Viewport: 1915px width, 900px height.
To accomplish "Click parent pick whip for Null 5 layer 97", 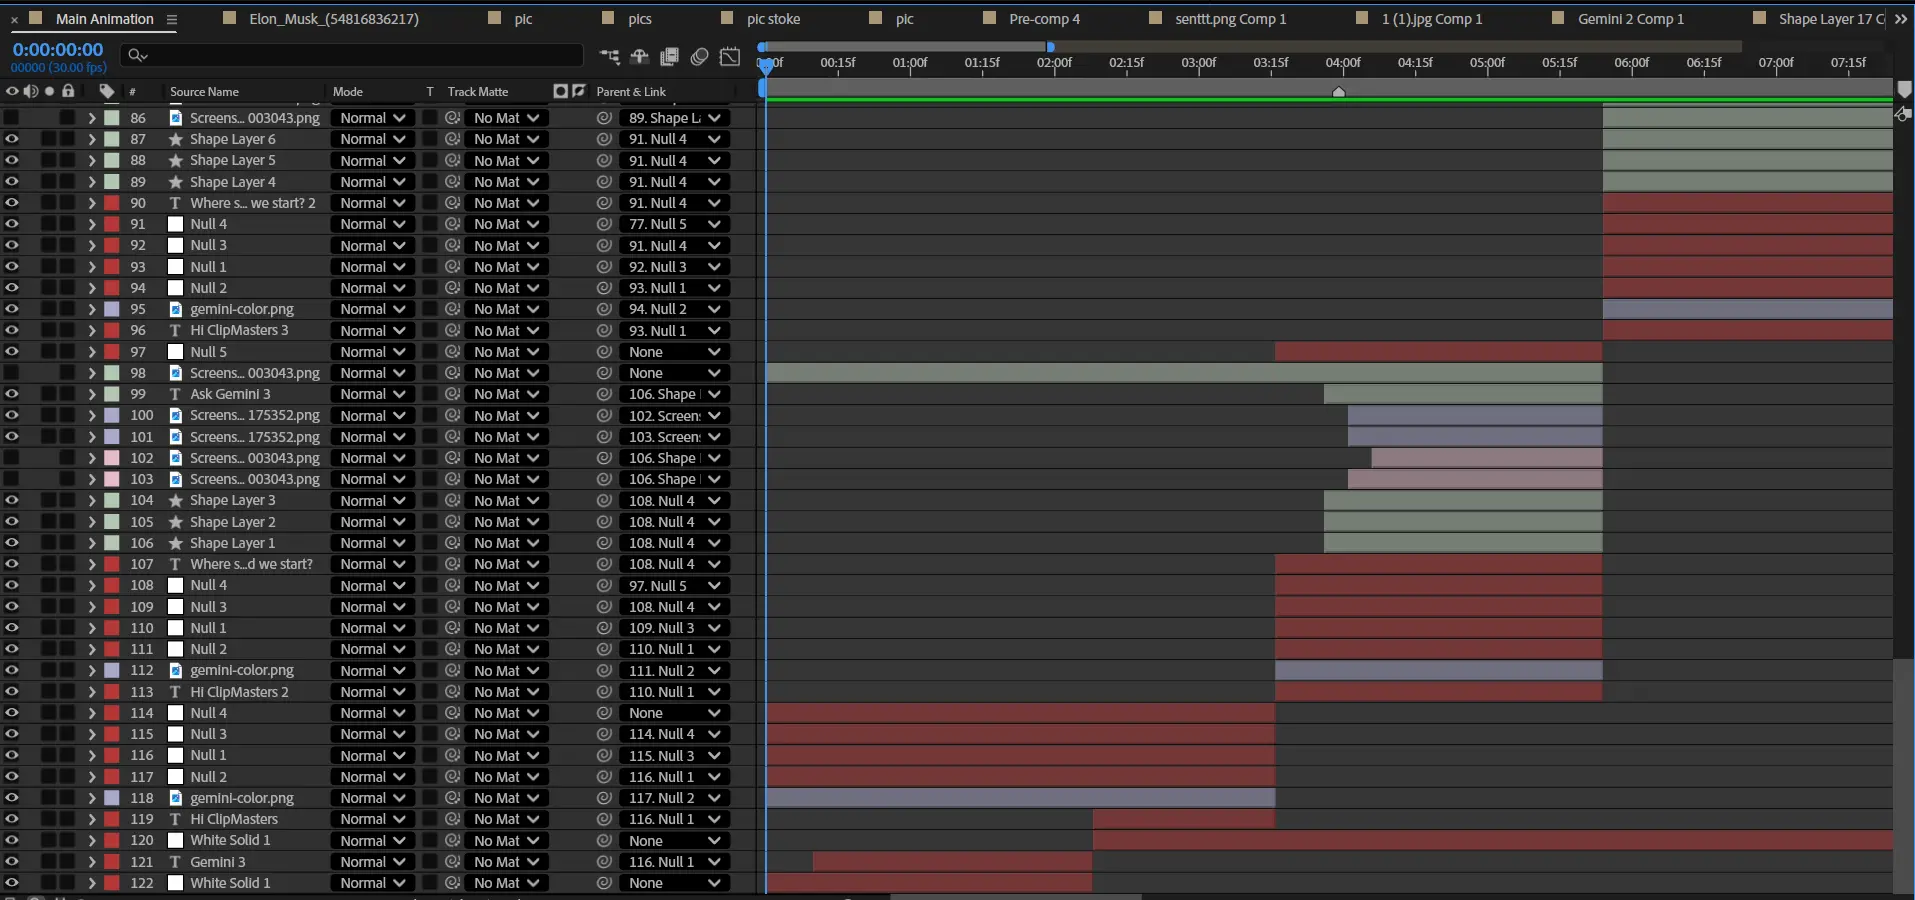I will pyautogui.click(x=604, y=352).
